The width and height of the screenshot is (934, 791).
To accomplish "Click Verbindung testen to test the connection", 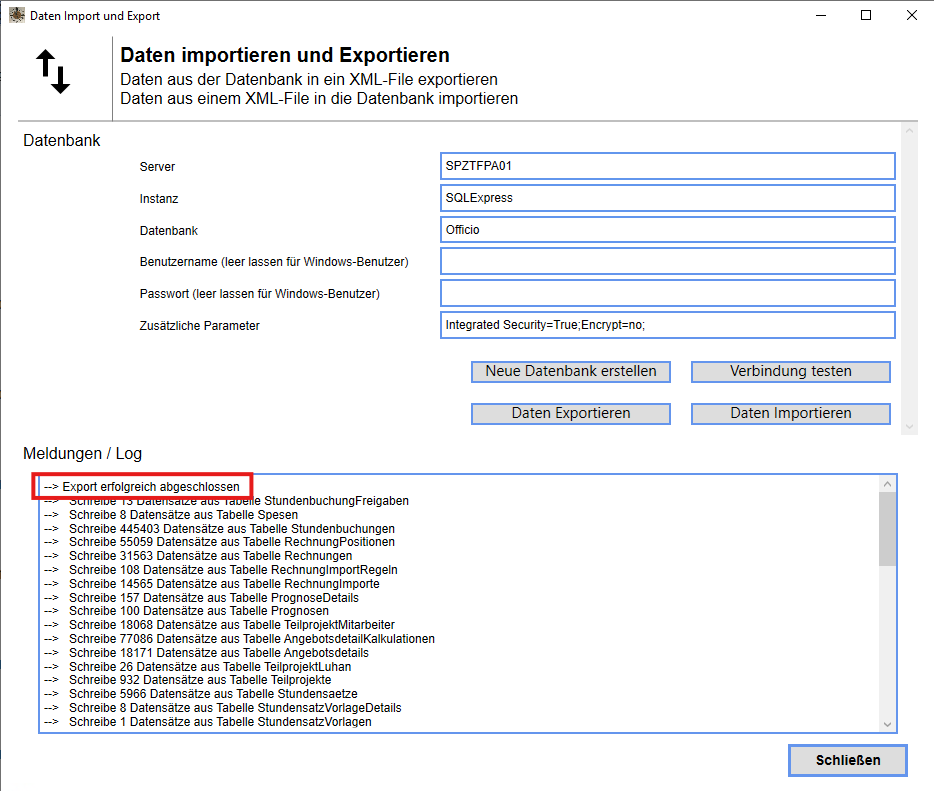I will pos(789,371).
